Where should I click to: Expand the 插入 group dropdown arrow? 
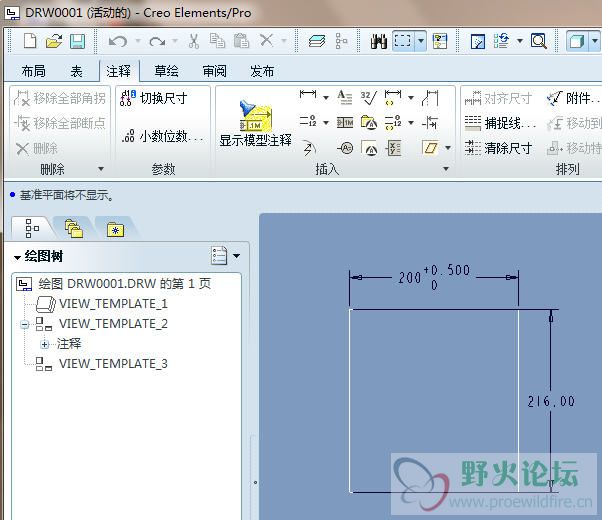(x=446, y=169)
